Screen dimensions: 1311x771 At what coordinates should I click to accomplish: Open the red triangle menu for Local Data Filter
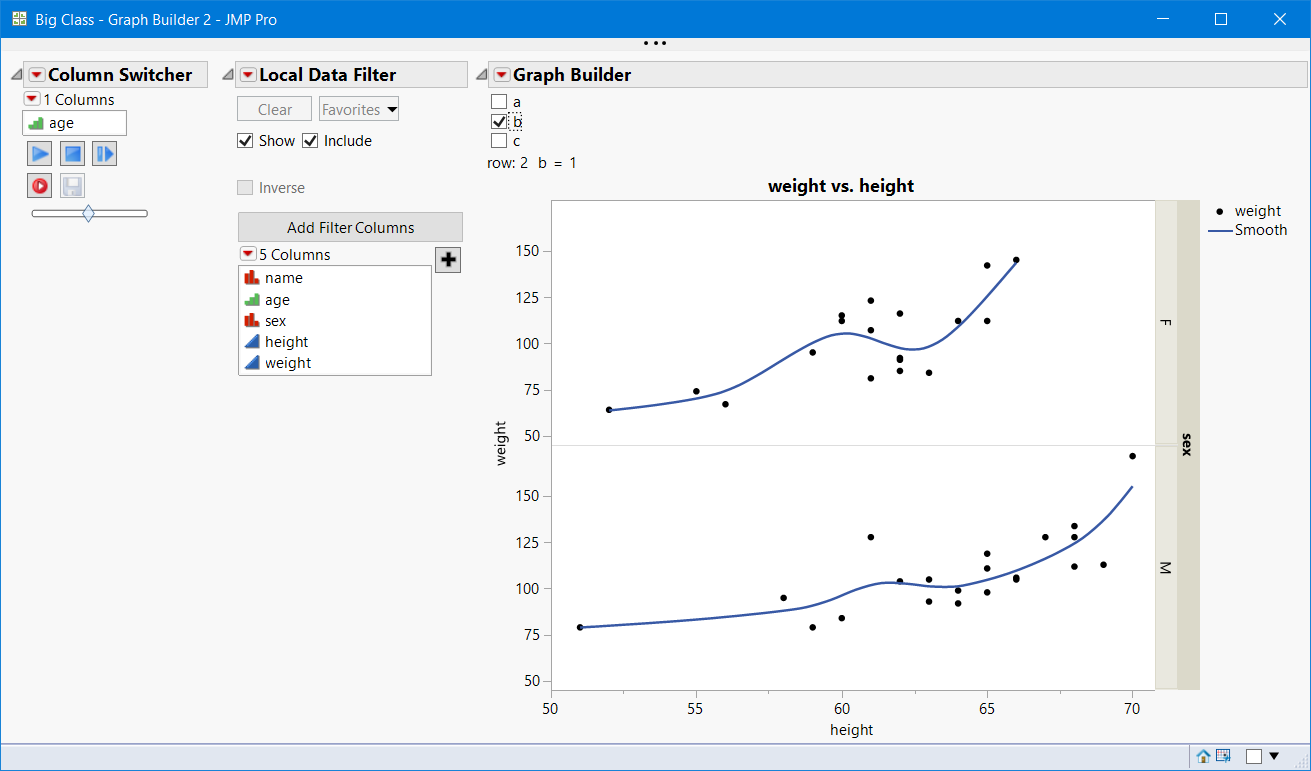click(246, 74)
